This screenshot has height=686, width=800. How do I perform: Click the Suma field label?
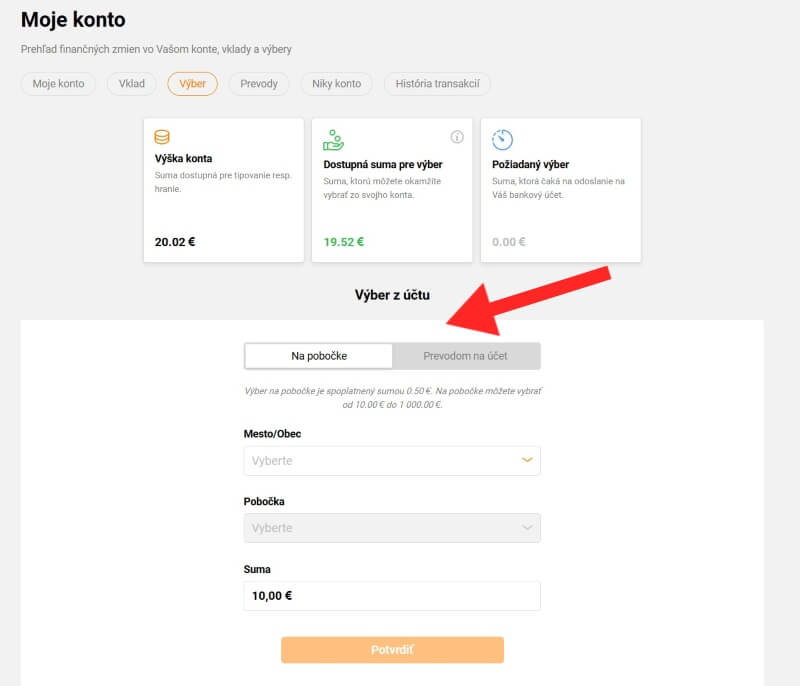(x=257, y=569)
